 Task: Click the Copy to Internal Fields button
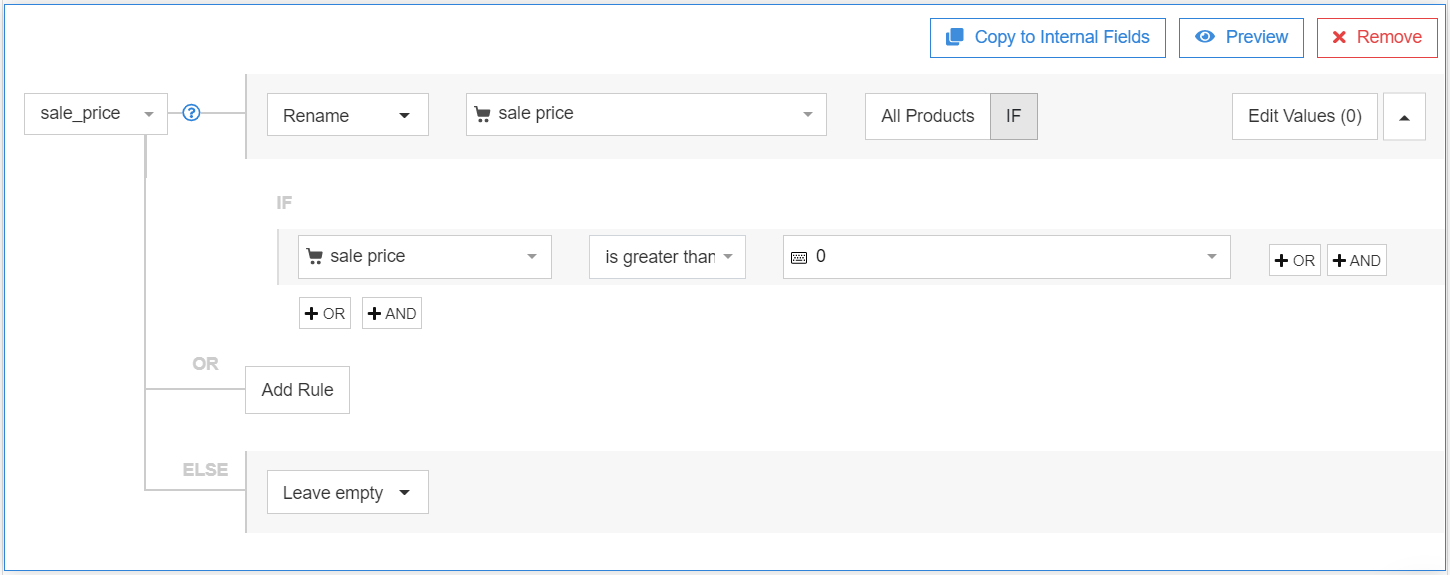pos(1047,38)
